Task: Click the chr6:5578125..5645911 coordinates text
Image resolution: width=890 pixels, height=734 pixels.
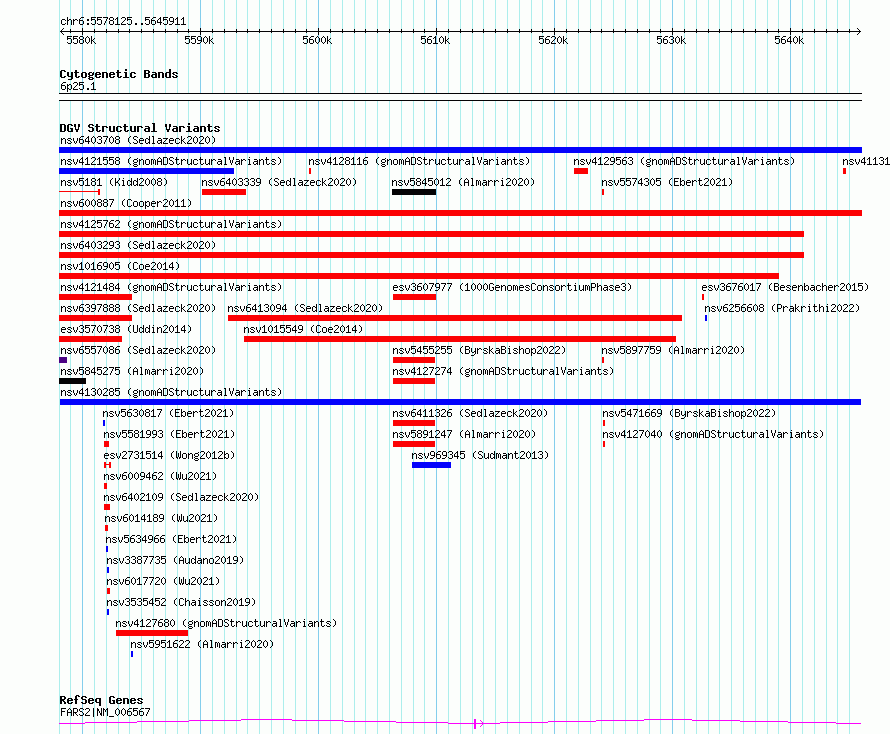Action: click(x=123, y=22)
